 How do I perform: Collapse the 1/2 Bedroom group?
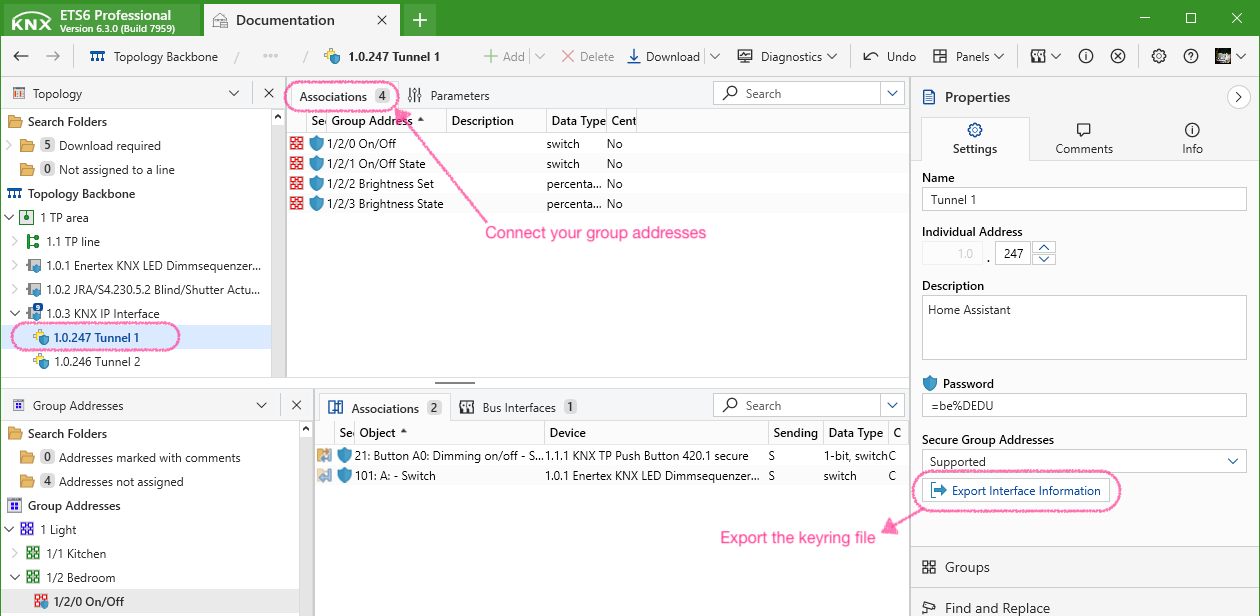tap(15, 578)
